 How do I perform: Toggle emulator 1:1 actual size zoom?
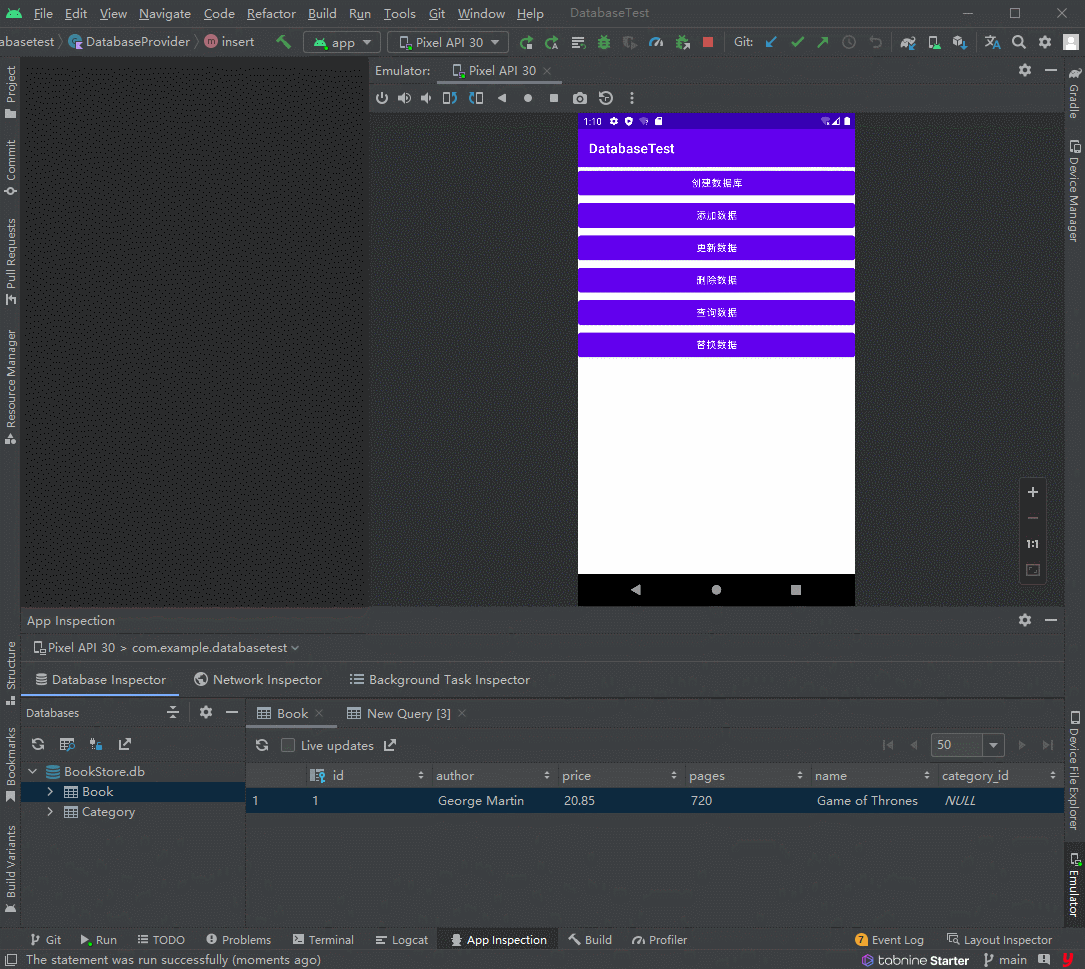(x=1033, y=544)
